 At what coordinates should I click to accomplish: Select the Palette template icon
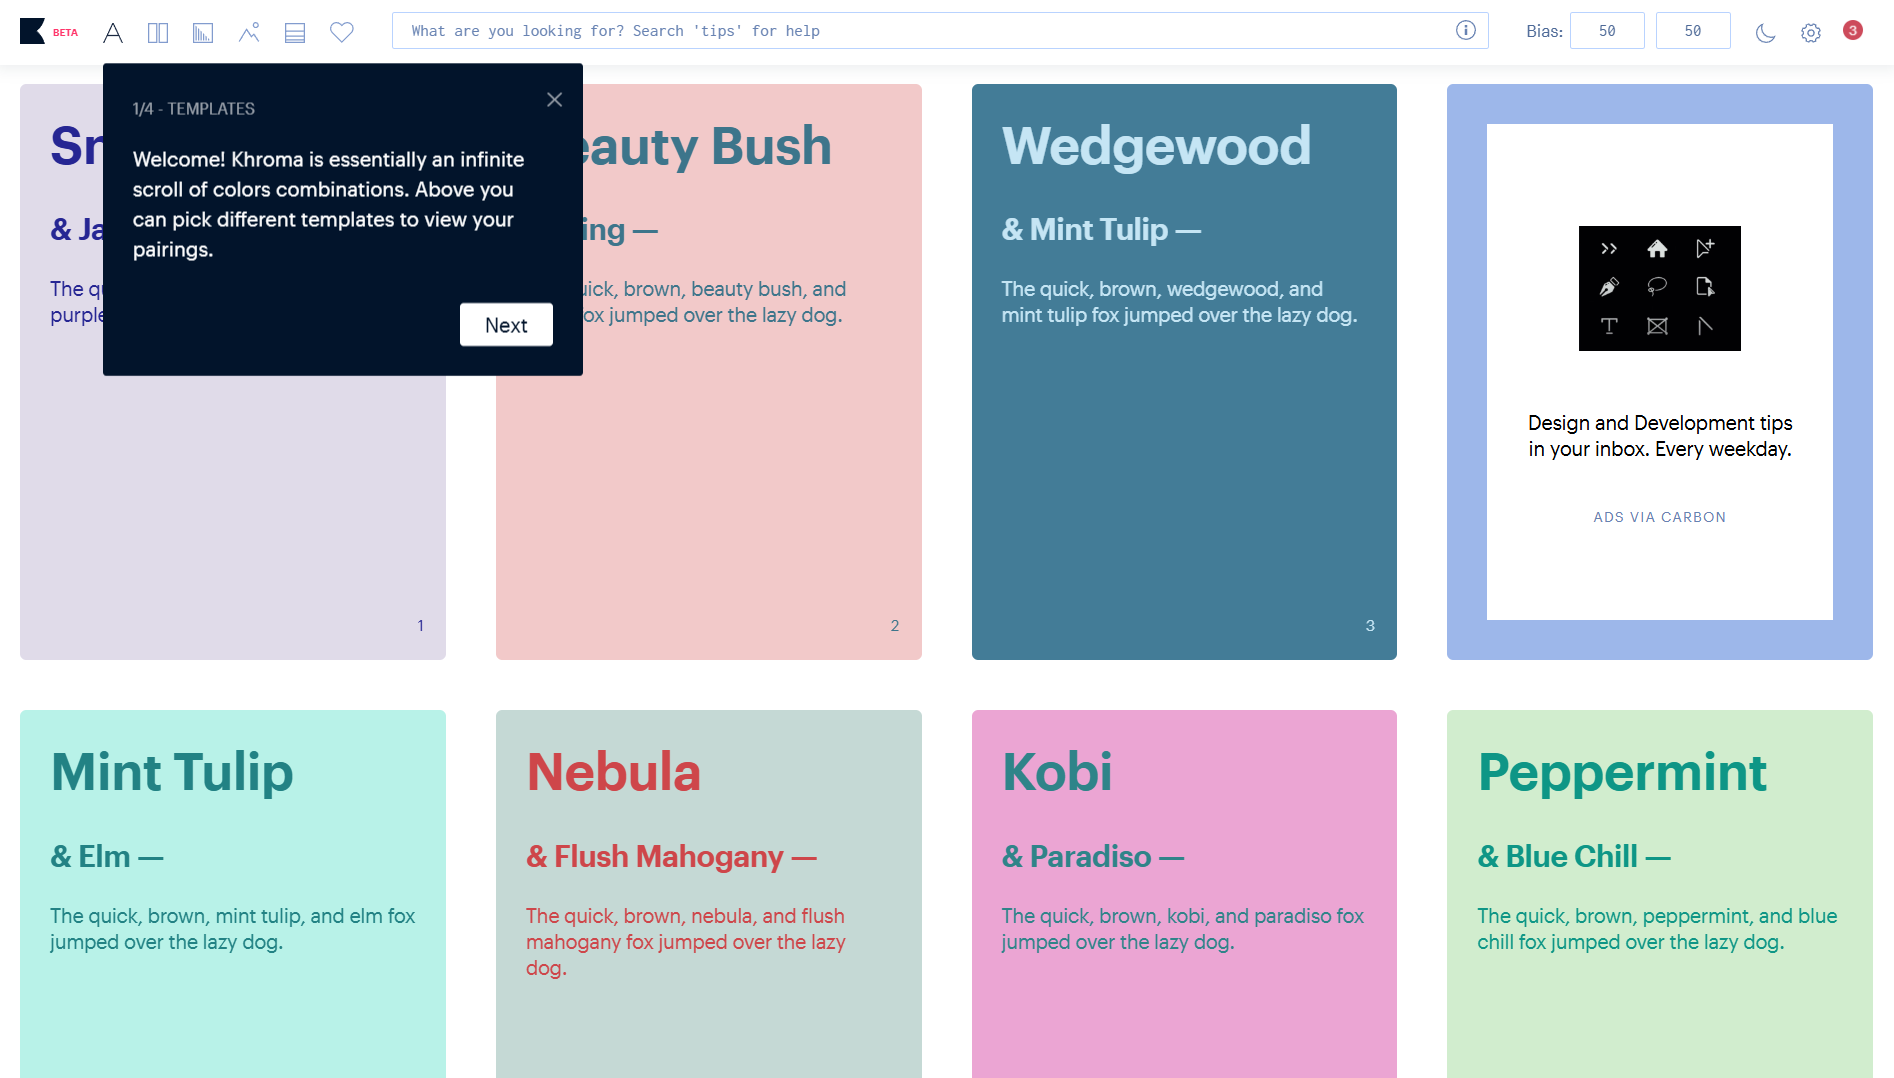click(295, 32)
